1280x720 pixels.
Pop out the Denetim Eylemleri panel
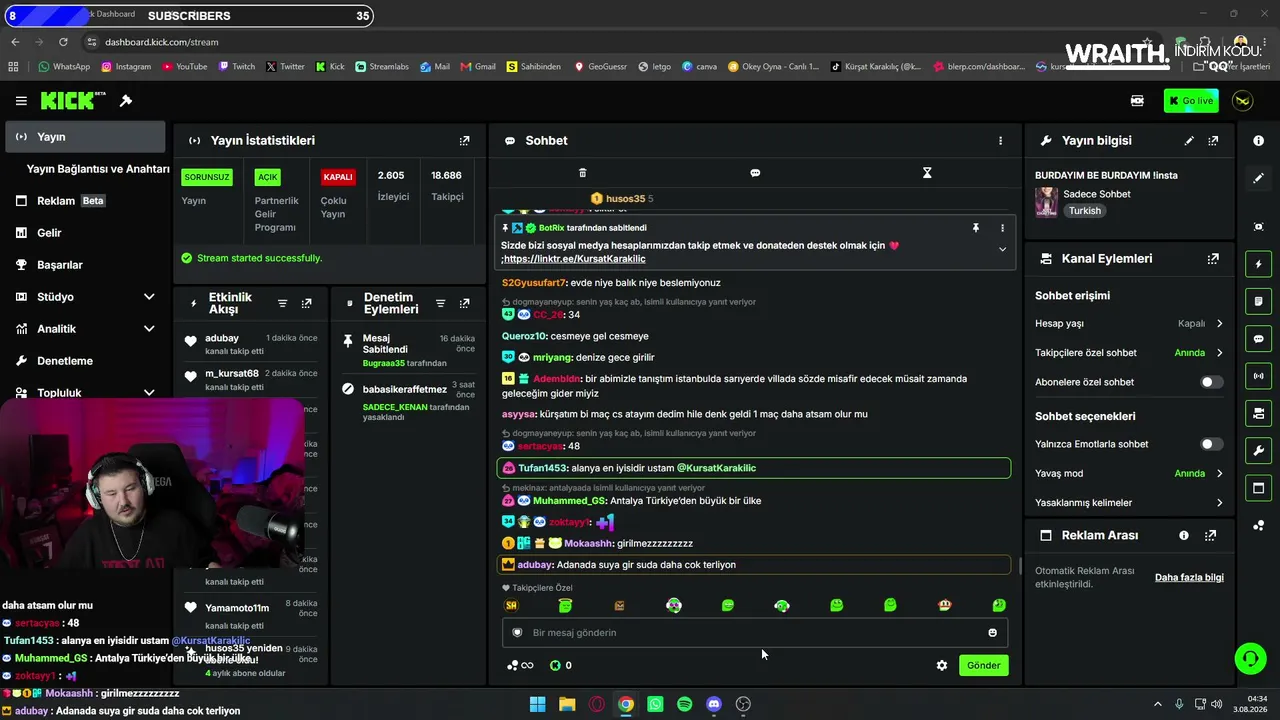pyautogui.click(x=464, y=303)
